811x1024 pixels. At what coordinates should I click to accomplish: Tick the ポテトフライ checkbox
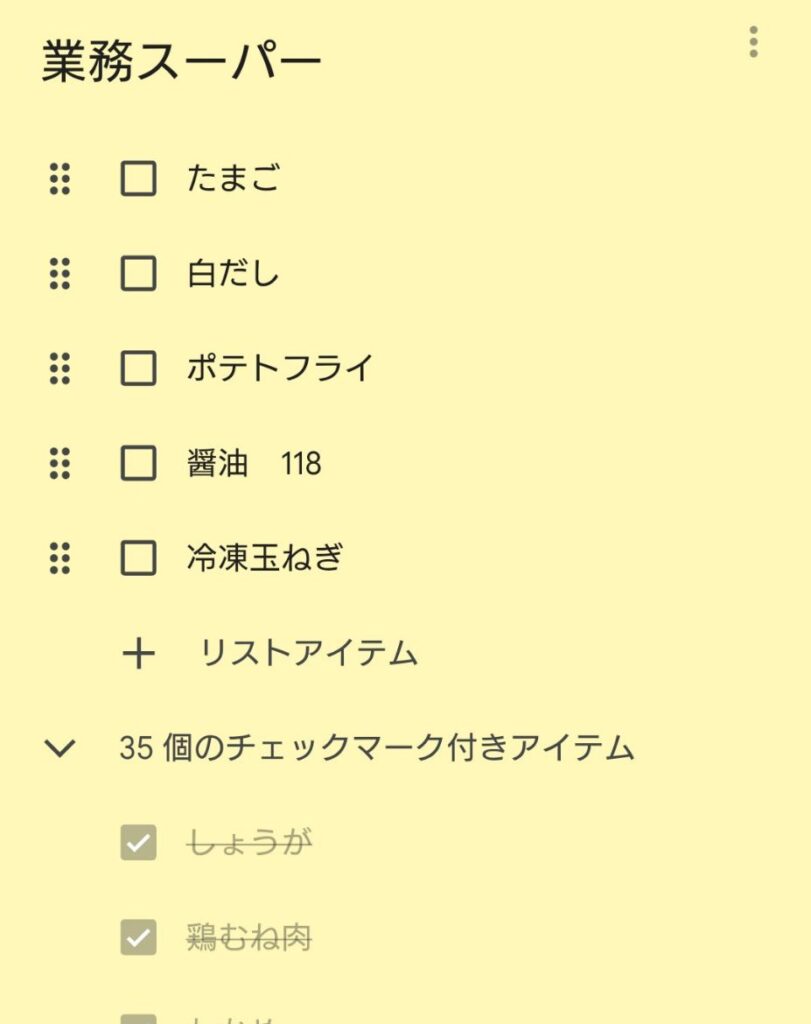[x=139, y=368]
